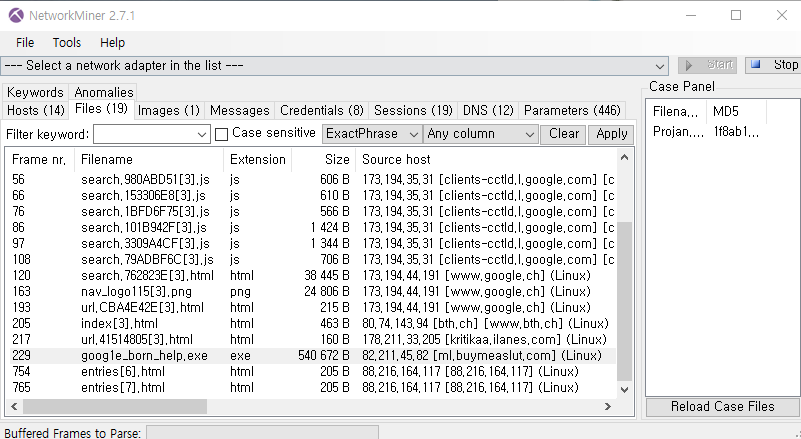Screen dimensions: 801x439
Task: Open the File menu
Action: pos(25,42)
